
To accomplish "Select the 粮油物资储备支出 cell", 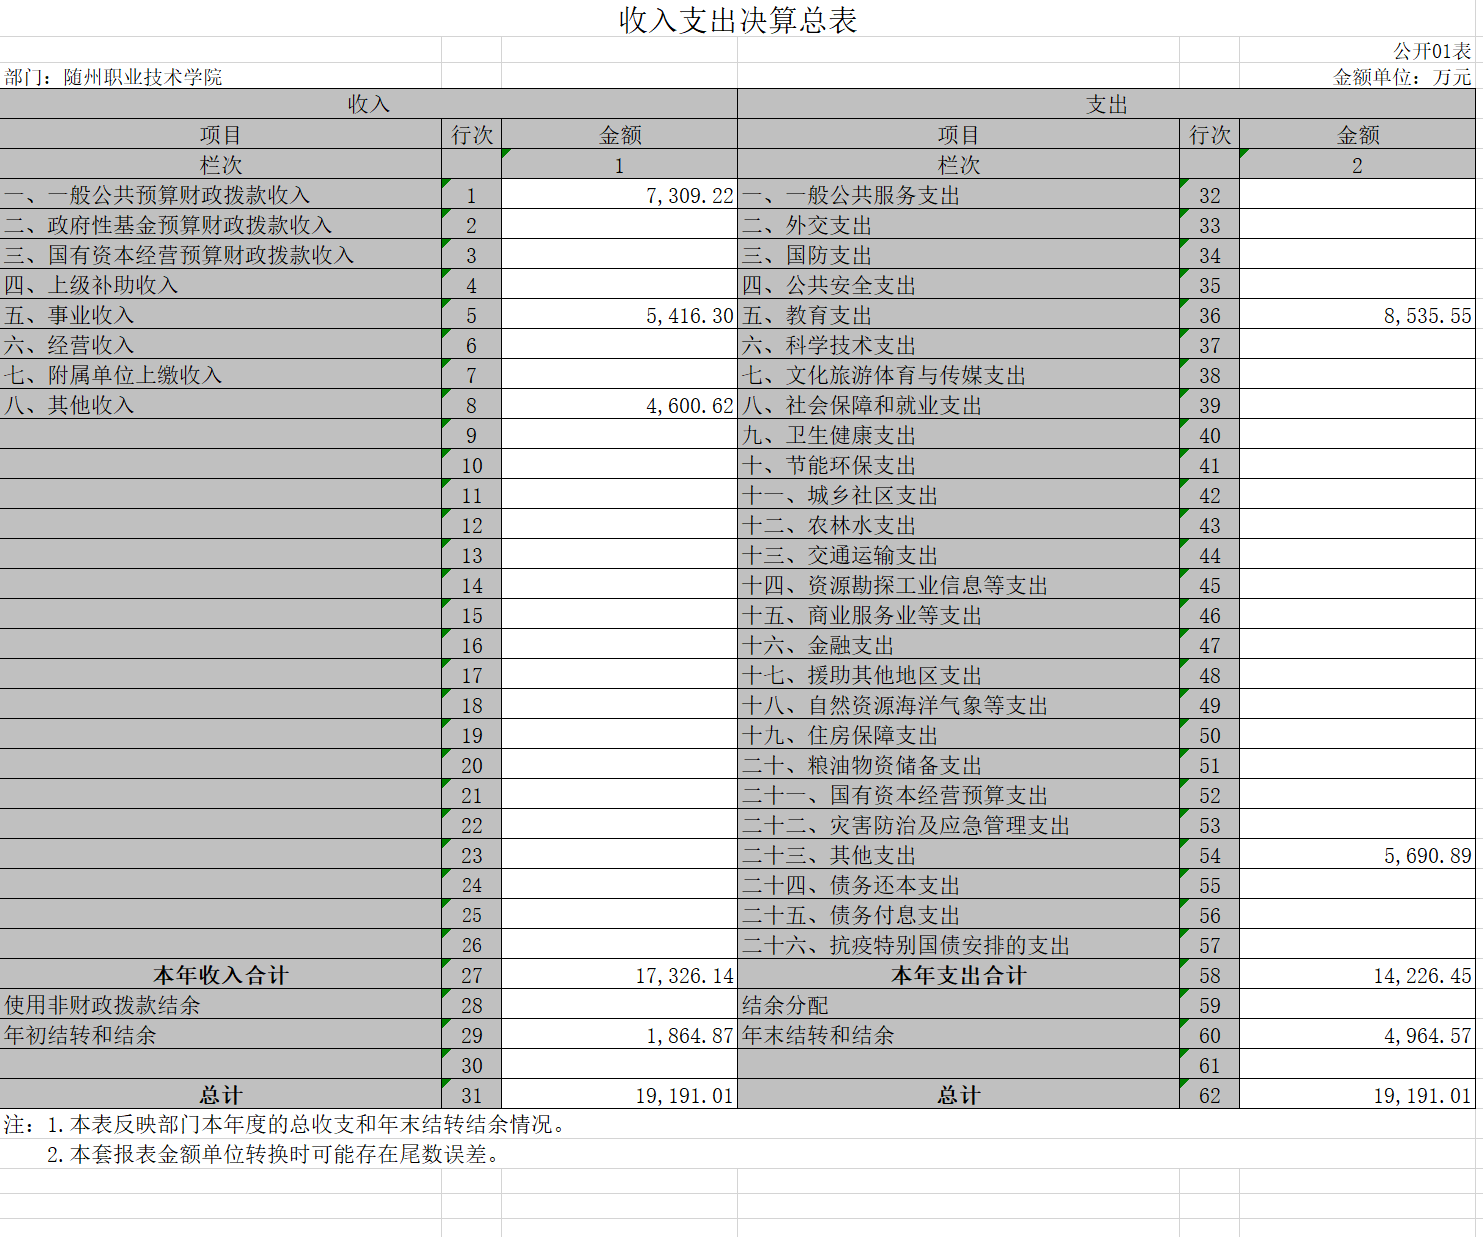I will pos(959,765).
